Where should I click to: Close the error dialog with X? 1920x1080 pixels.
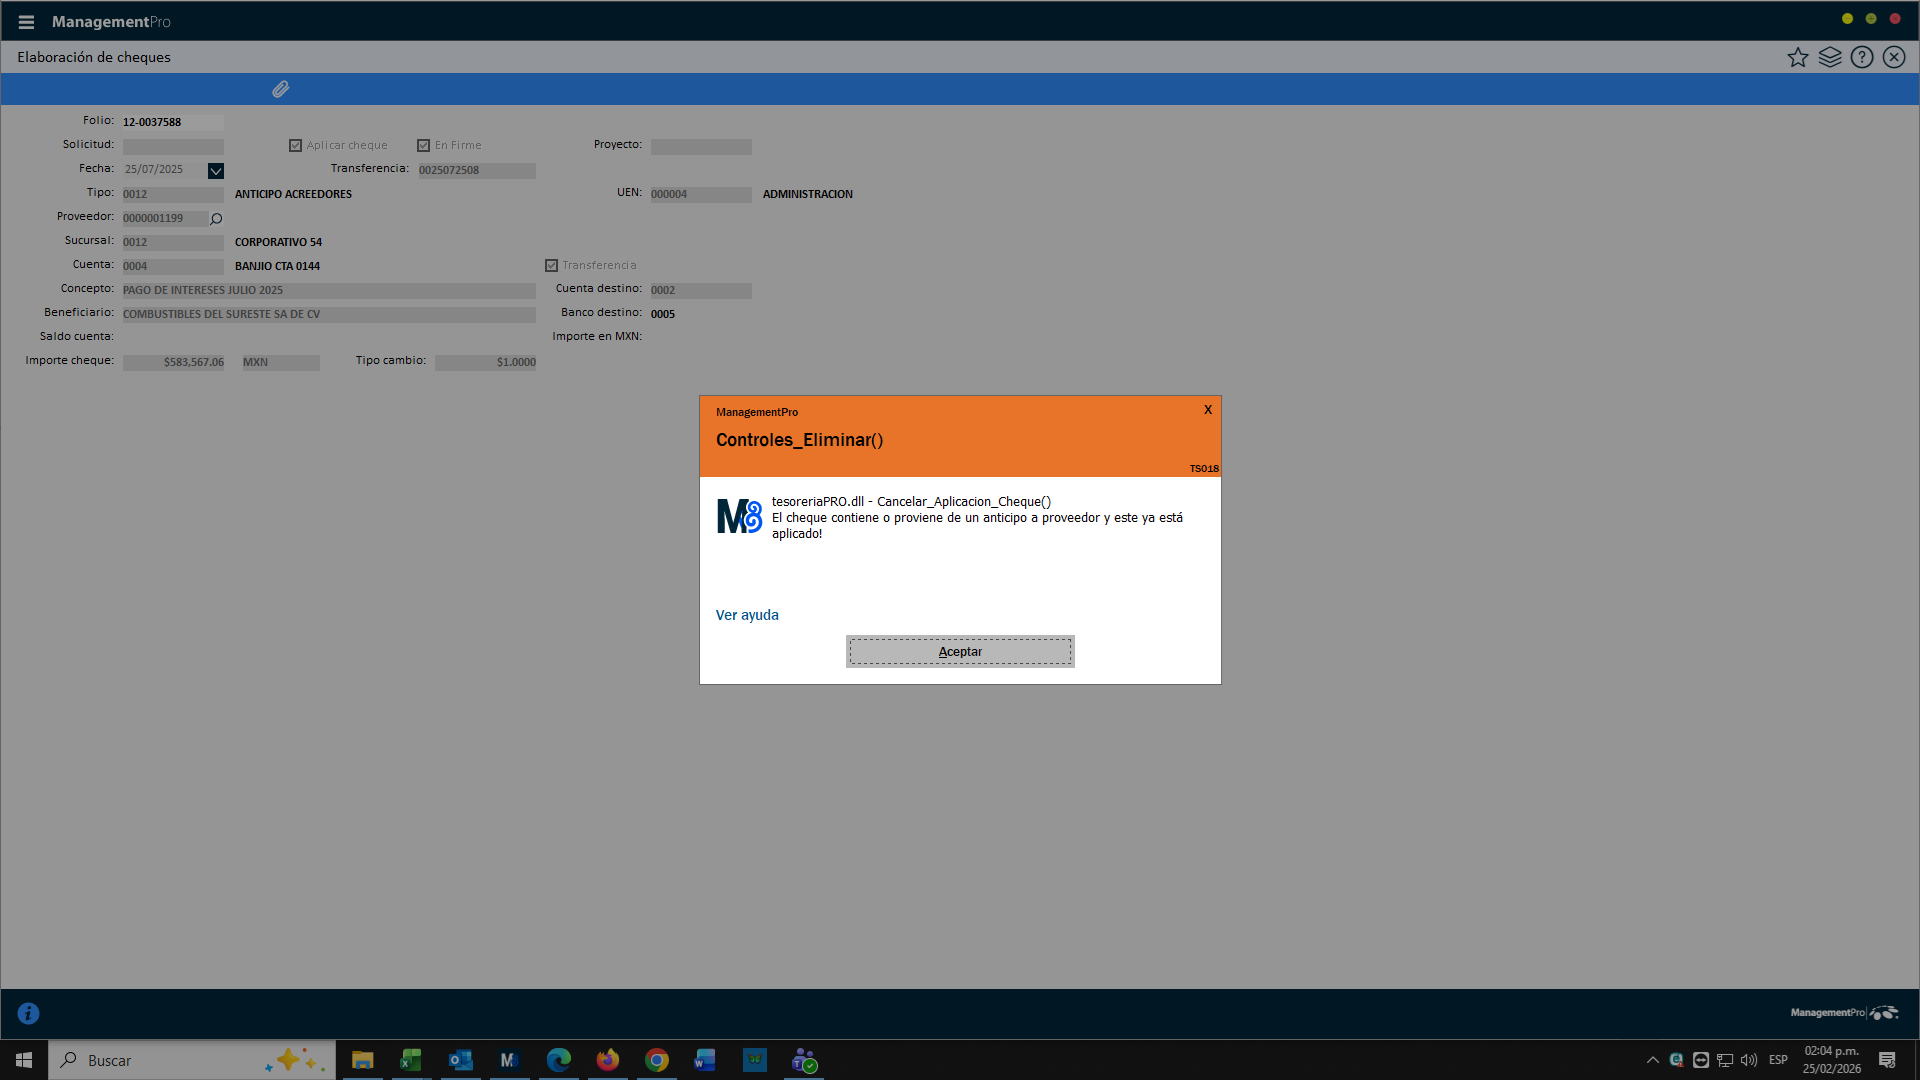1208,410
